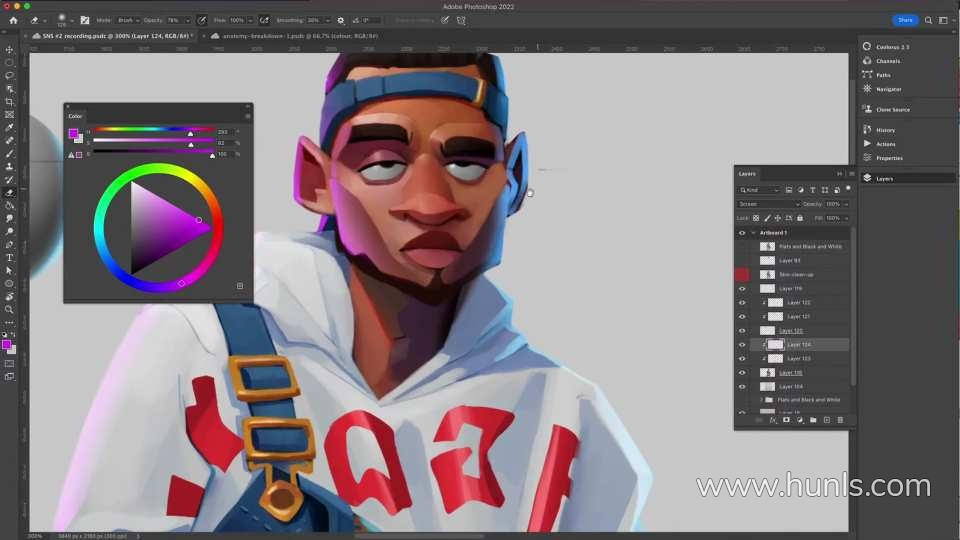
Task: Open brush settings panel icon
Action: click(x=85, y=20)
